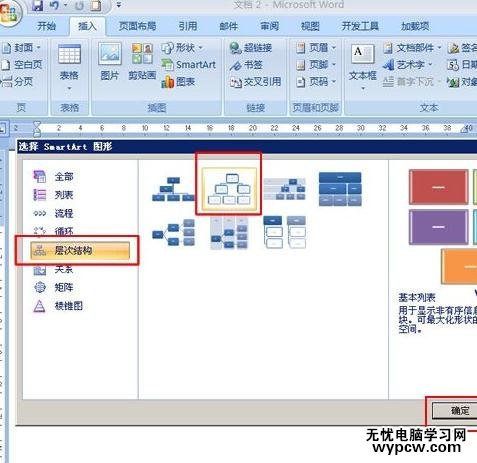This screenshot has width=477, height=463.
Task: Open the 页面布局 ribbon tab
Action: point(137,26)
